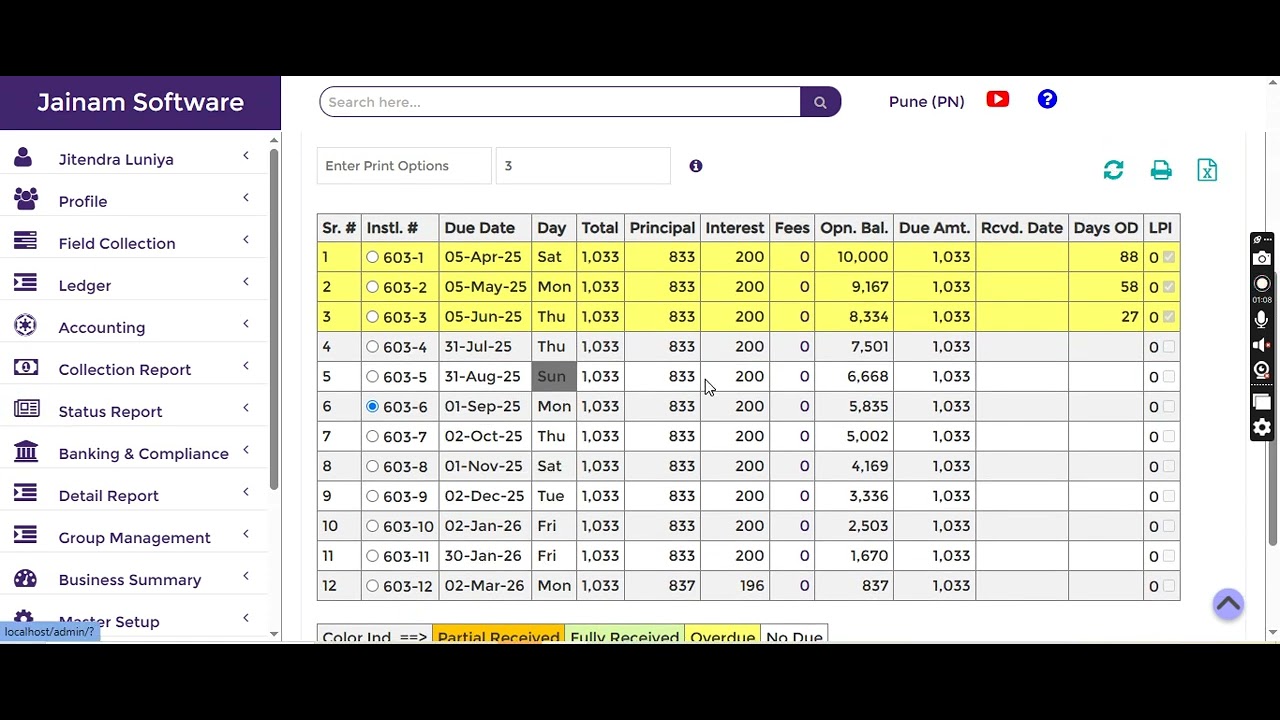The image size is (1280, 720).
Task: Click the Business Summary gauge icon
Action: (x=26, y=578)
